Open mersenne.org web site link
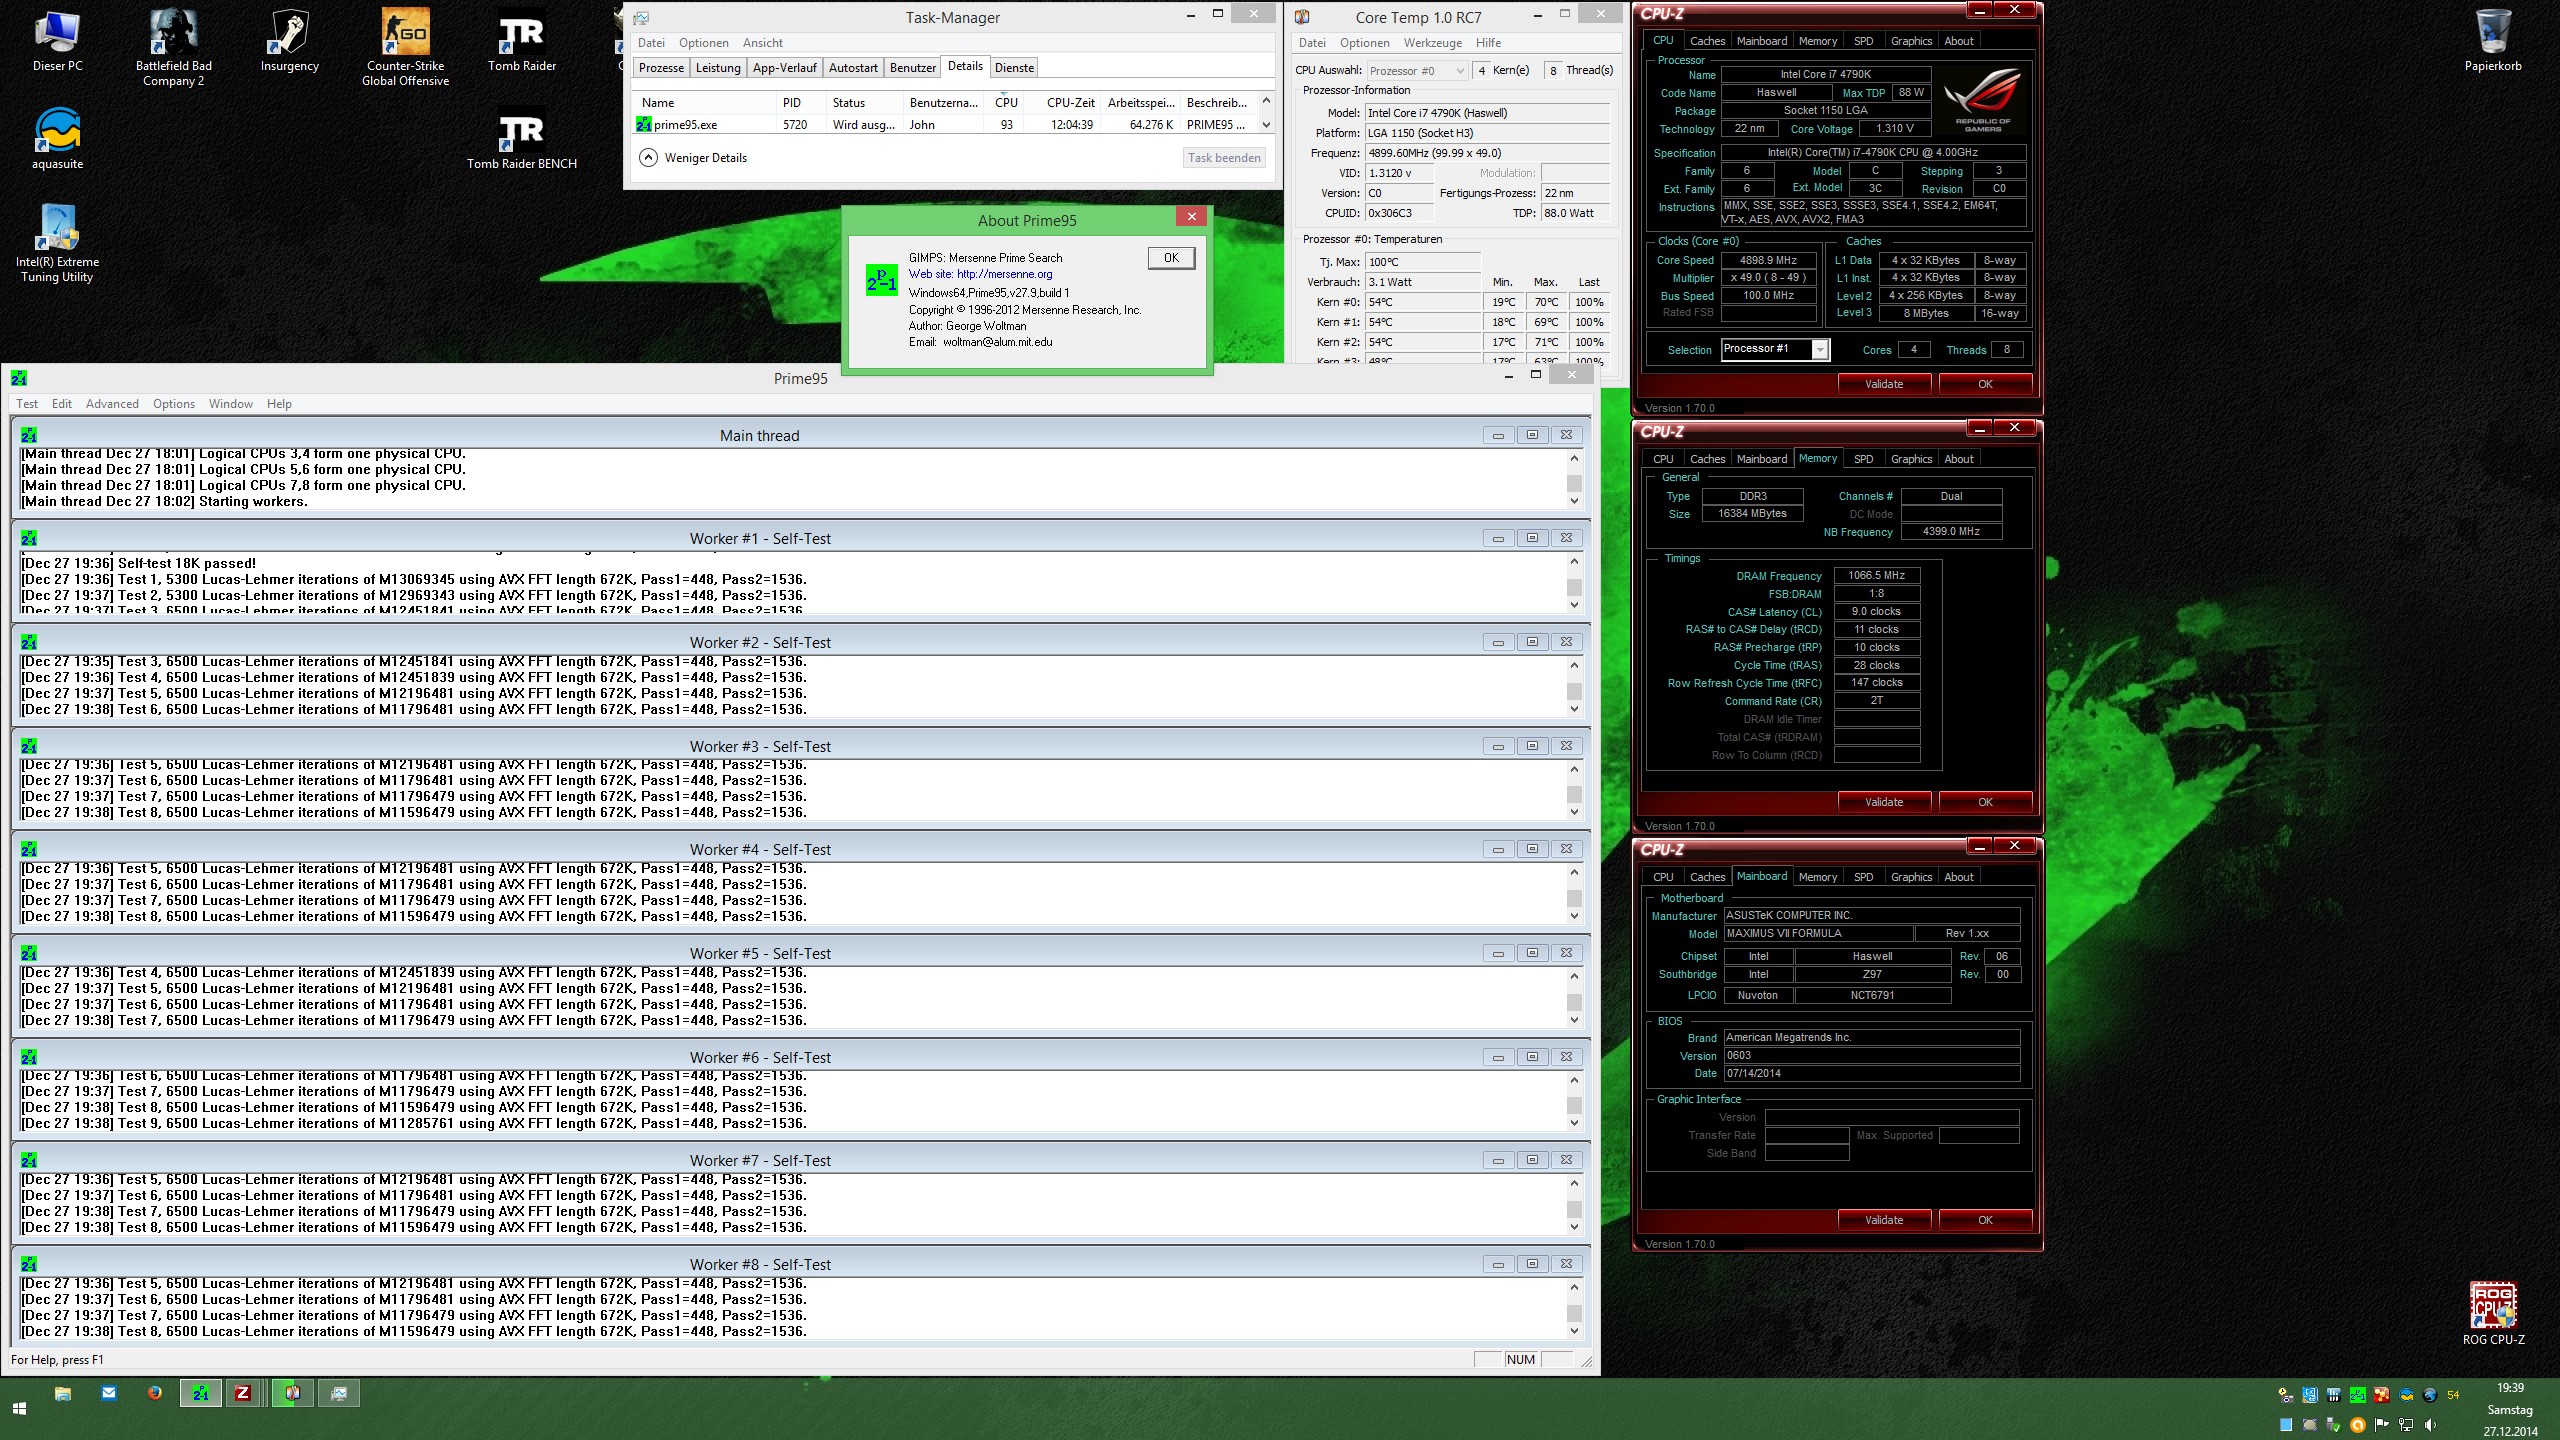The image size is (2560, 1440). coord(1004,274)
